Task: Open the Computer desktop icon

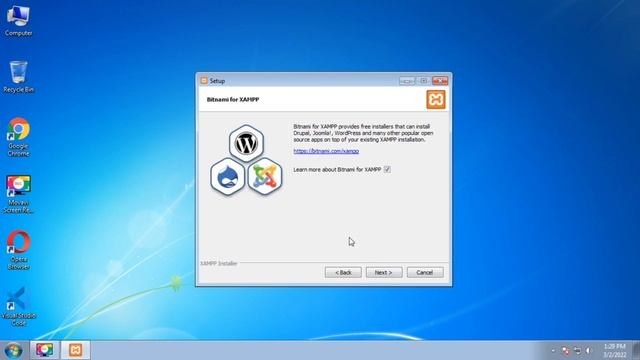Action: tap(18, 20)
